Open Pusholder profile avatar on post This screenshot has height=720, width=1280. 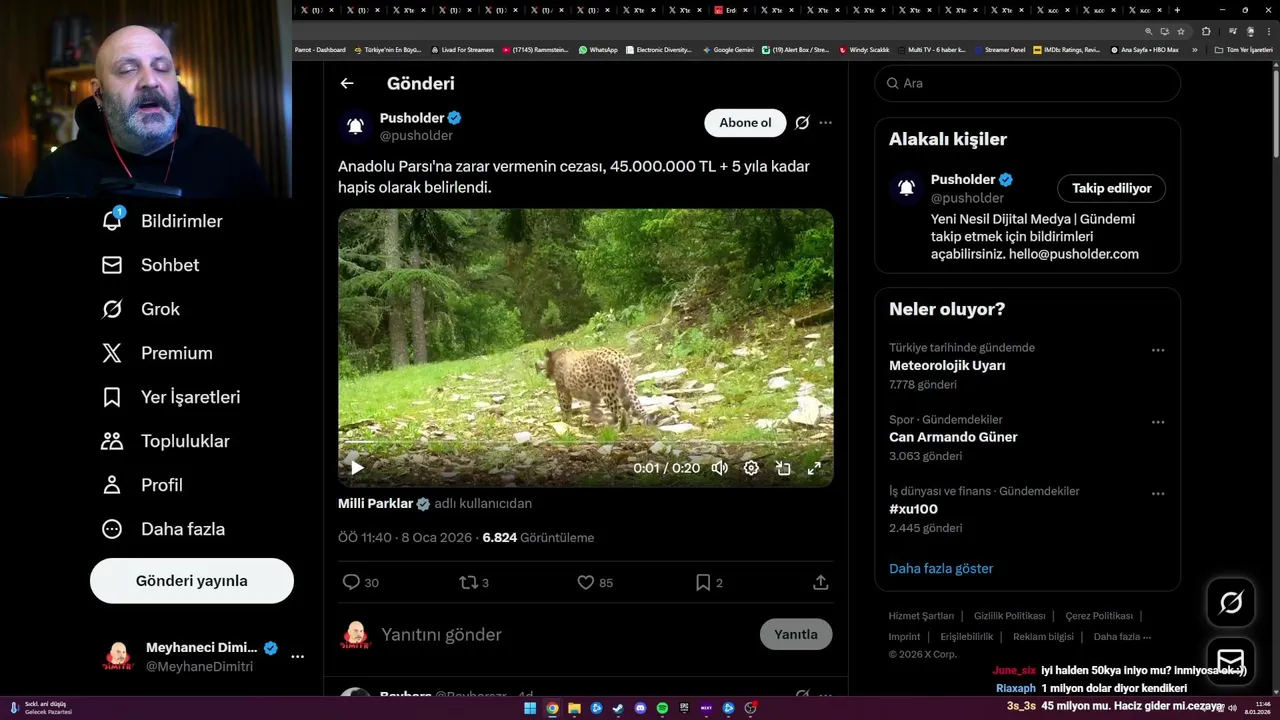355,126
